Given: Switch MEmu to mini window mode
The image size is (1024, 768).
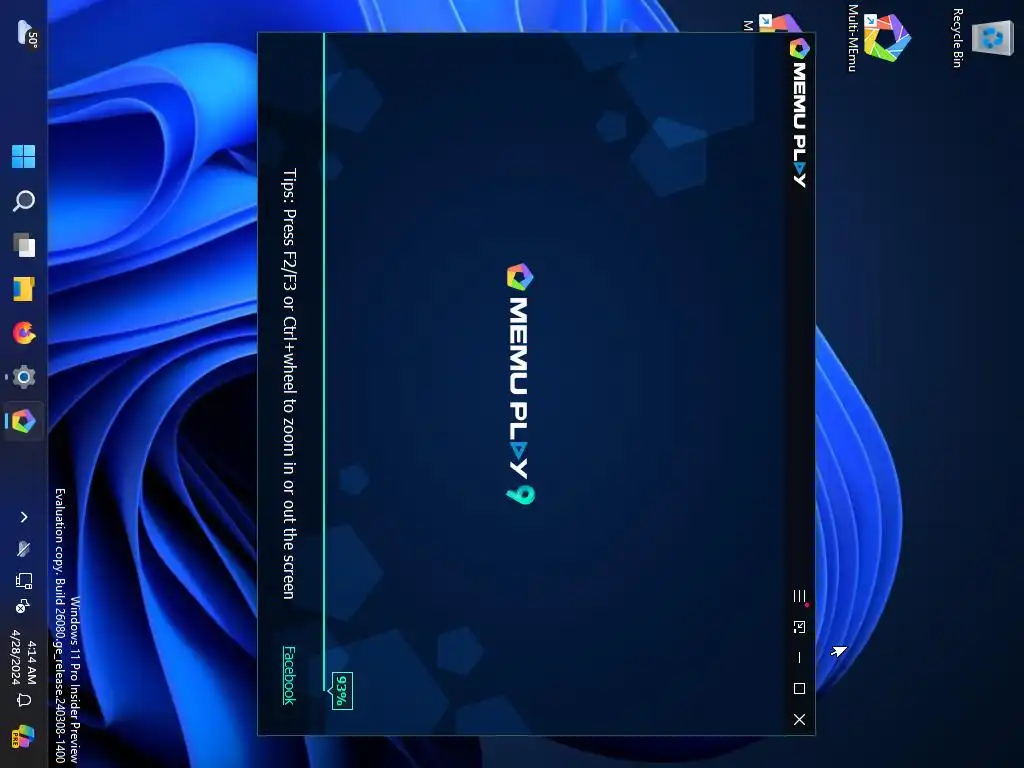Looking at the screenshot, I should click(x=799, y=627).
